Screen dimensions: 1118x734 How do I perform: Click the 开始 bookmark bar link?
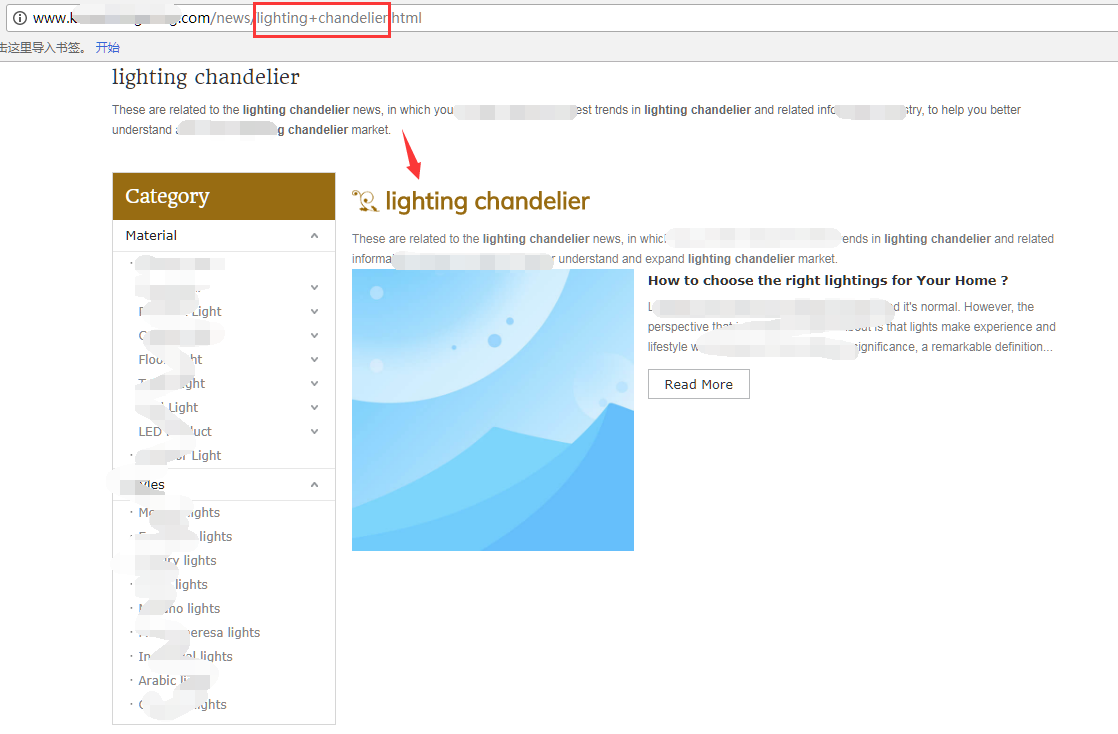click(x=107, y=47)
